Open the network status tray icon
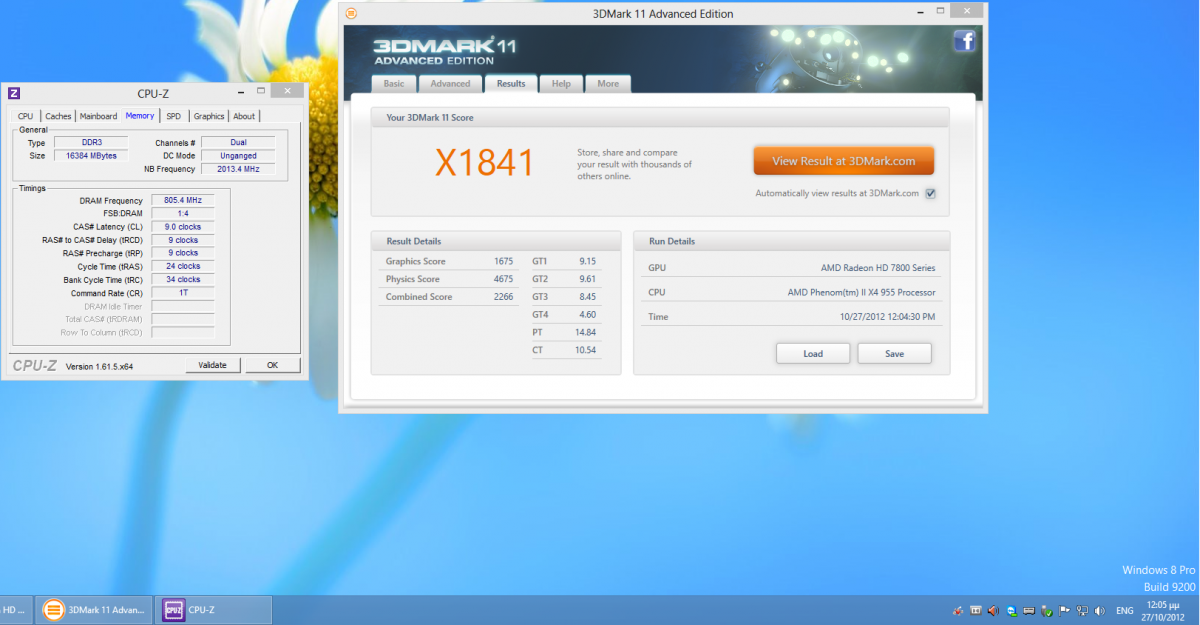This screenshot has width=1200, height=625. (x=1082, y=611)
